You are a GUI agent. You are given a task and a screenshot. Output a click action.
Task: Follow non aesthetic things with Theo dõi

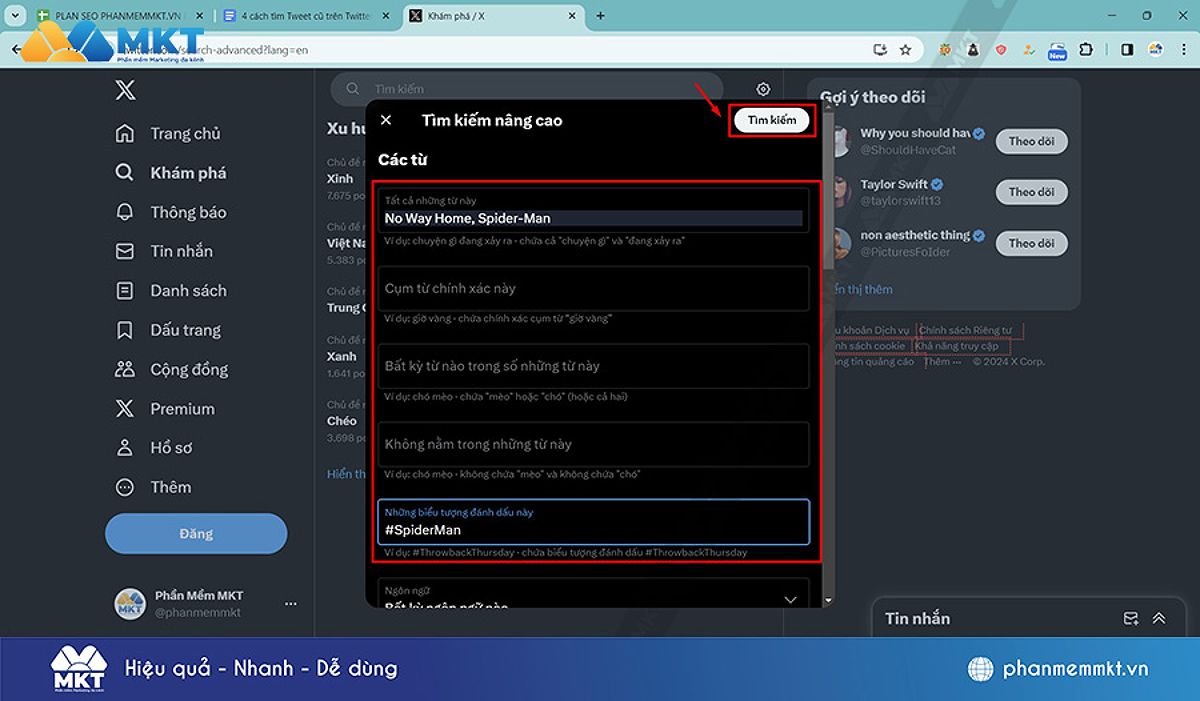point(1031,243)
